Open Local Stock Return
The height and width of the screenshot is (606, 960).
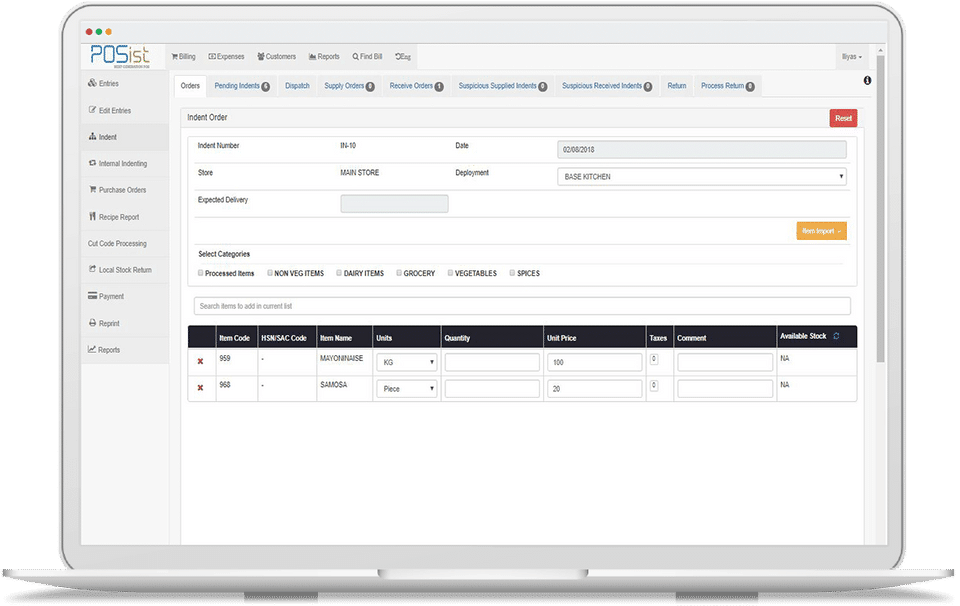120,269
